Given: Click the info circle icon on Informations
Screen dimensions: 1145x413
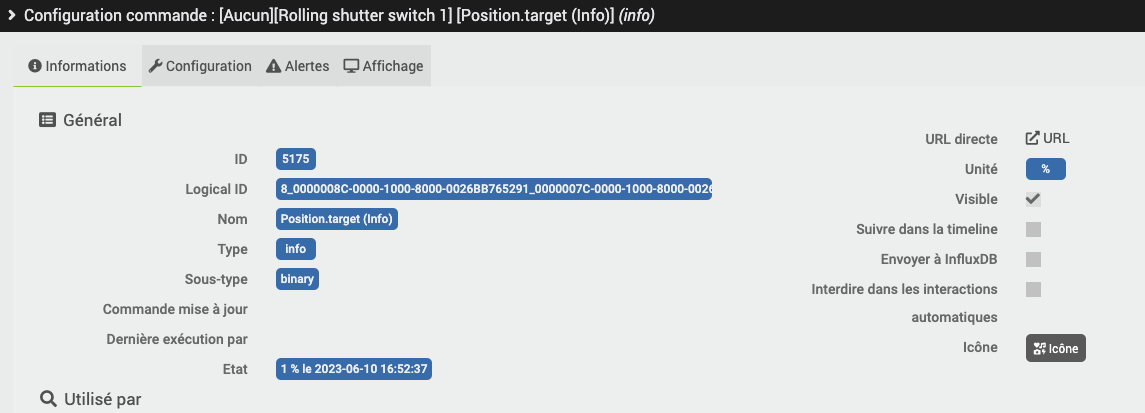Looking at the screenshot, I should point(34,66).
